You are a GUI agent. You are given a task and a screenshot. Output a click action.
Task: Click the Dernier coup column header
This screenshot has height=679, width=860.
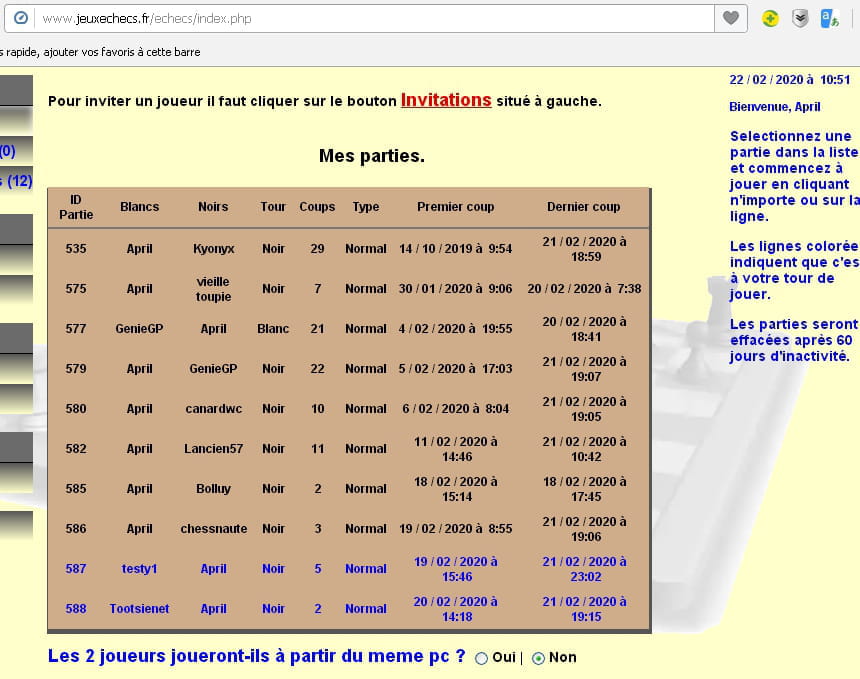pos(584,207)
